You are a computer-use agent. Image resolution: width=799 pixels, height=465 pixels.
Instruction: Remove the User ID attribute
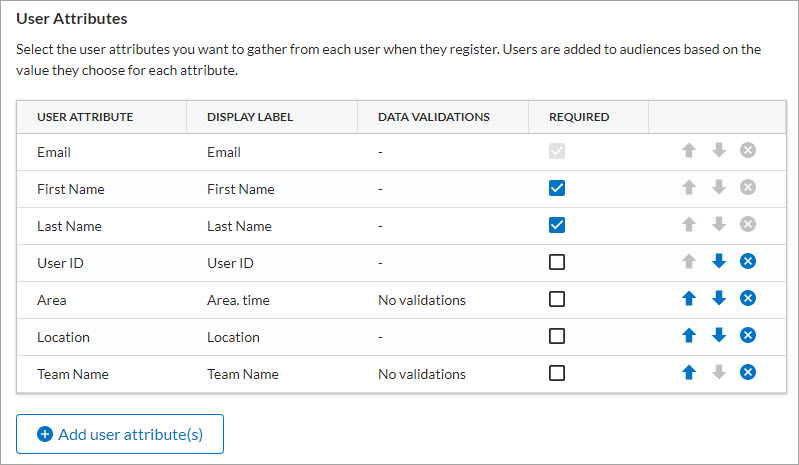click(748, 262)
